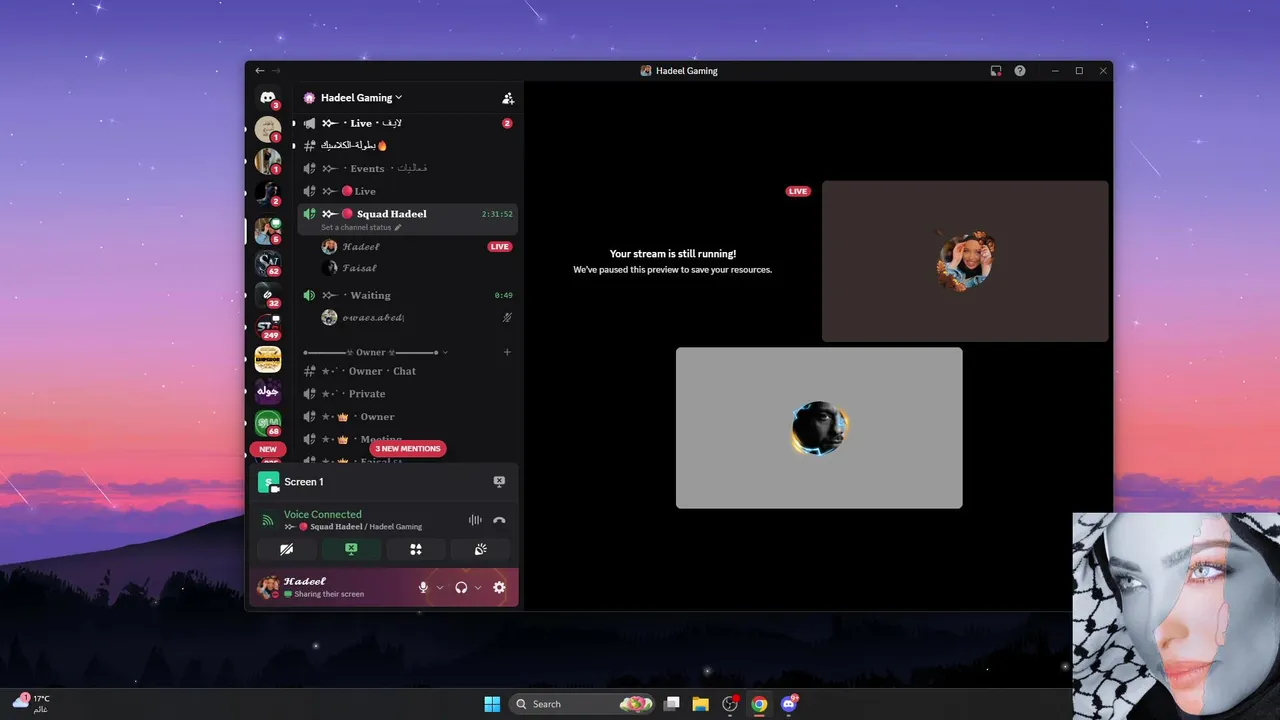Toggle noise suppression waveform icon
The image size is (1280, 720).
(475, 520)
